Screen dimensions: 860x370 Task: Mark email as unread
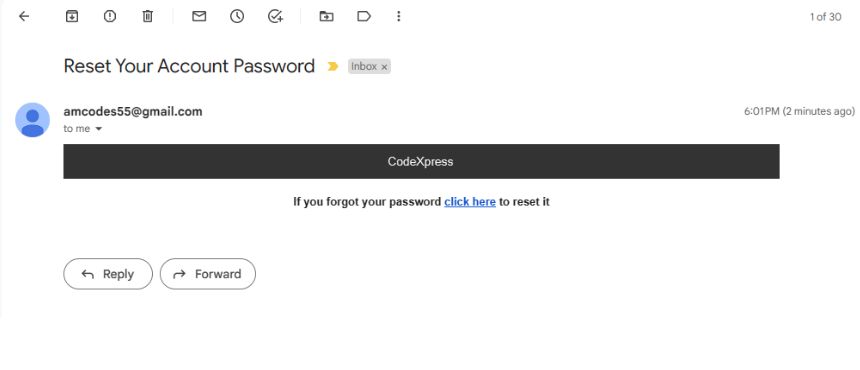coord(199,16)
